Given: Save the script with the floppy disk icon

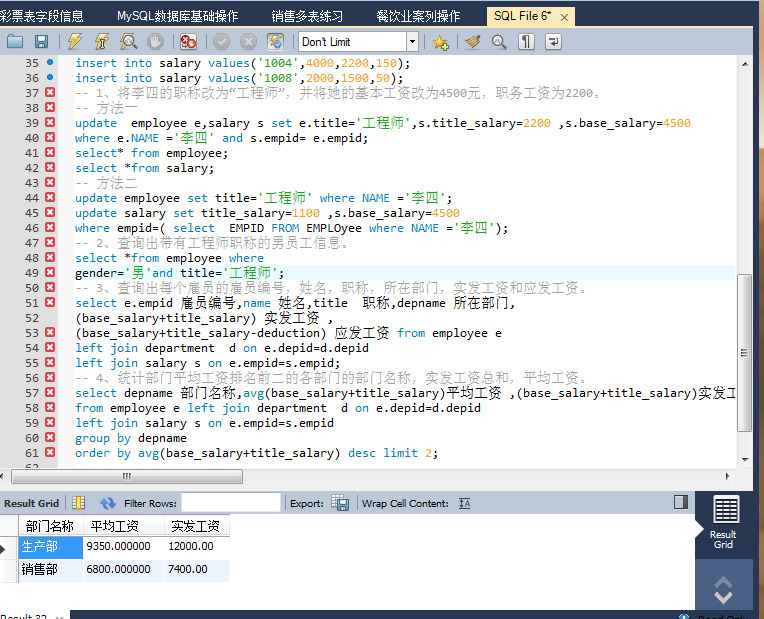Looking at the screenshot, I should (41, 41).
